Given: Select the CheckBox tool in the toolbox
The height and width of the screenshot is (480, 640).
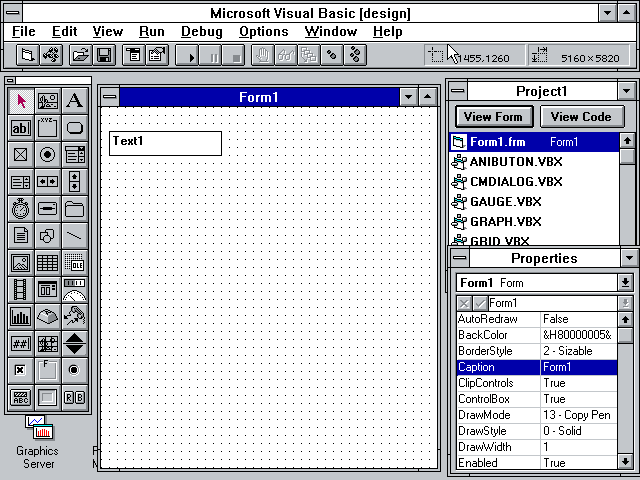Looking at the screenshot, I should (21, 155).
